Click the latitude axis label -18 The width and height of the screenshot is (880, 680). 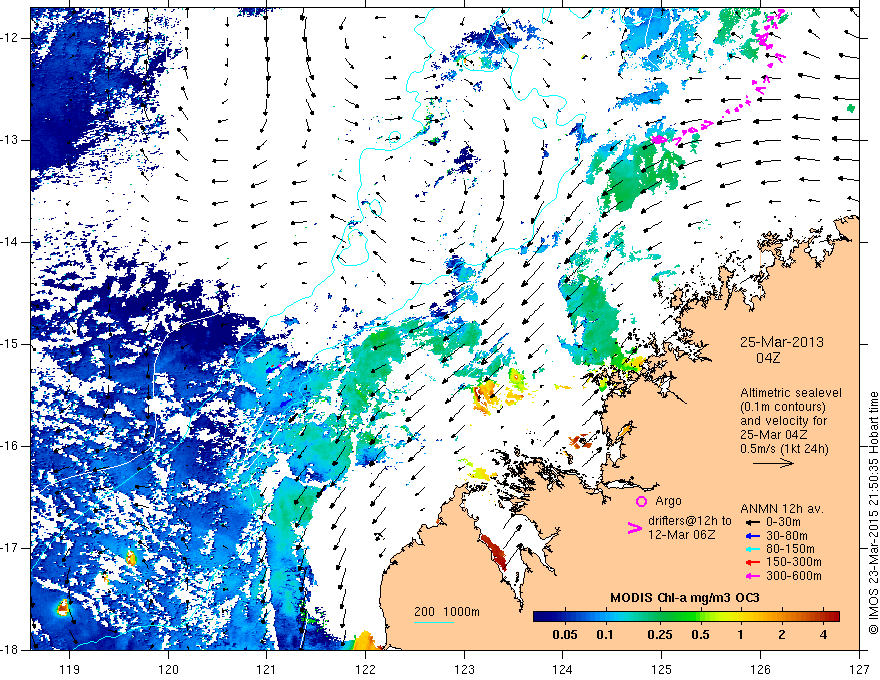tap(10, 650)
